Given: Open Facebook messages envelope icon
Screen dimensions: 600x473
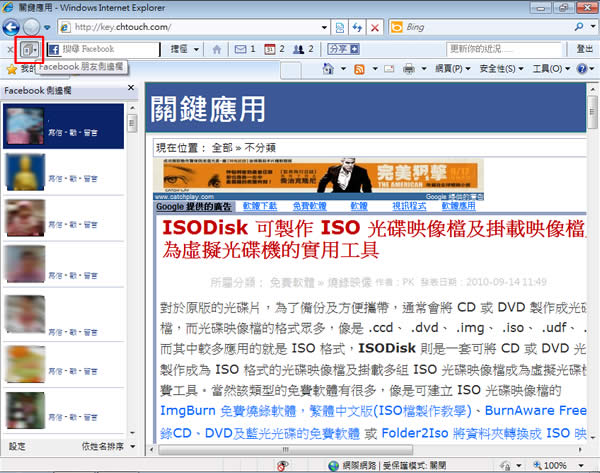Looking at the screenshot, I should click(x=241, y=49).
